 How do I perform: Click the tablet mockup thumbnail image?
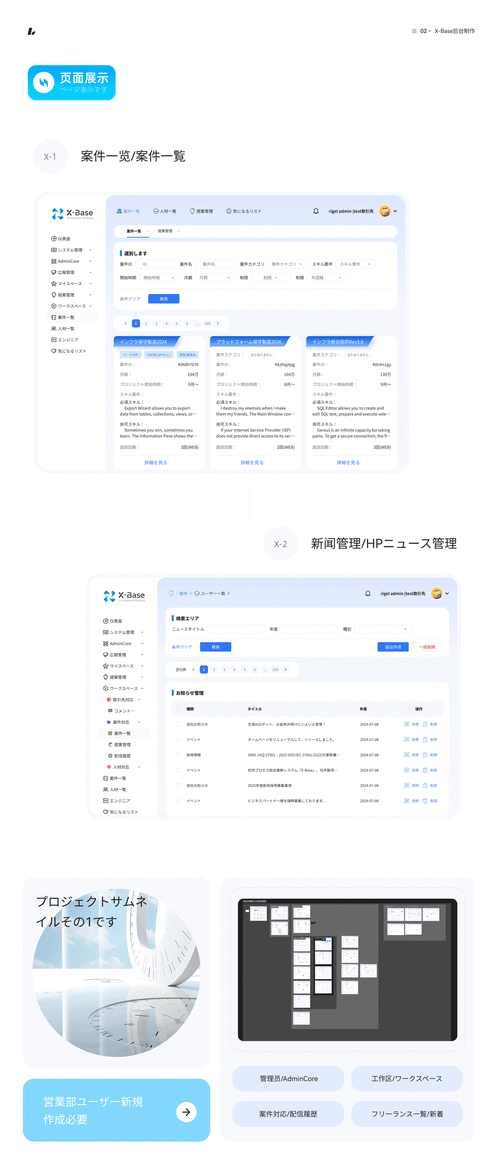(x=347, y=970)
